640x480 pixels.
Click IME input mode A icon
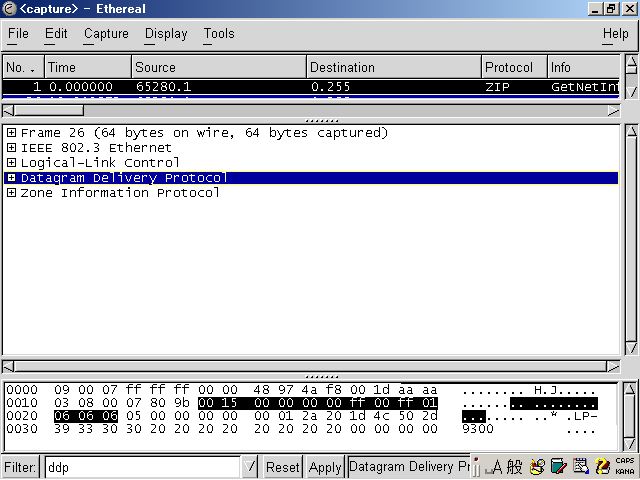tap(496, 467)
